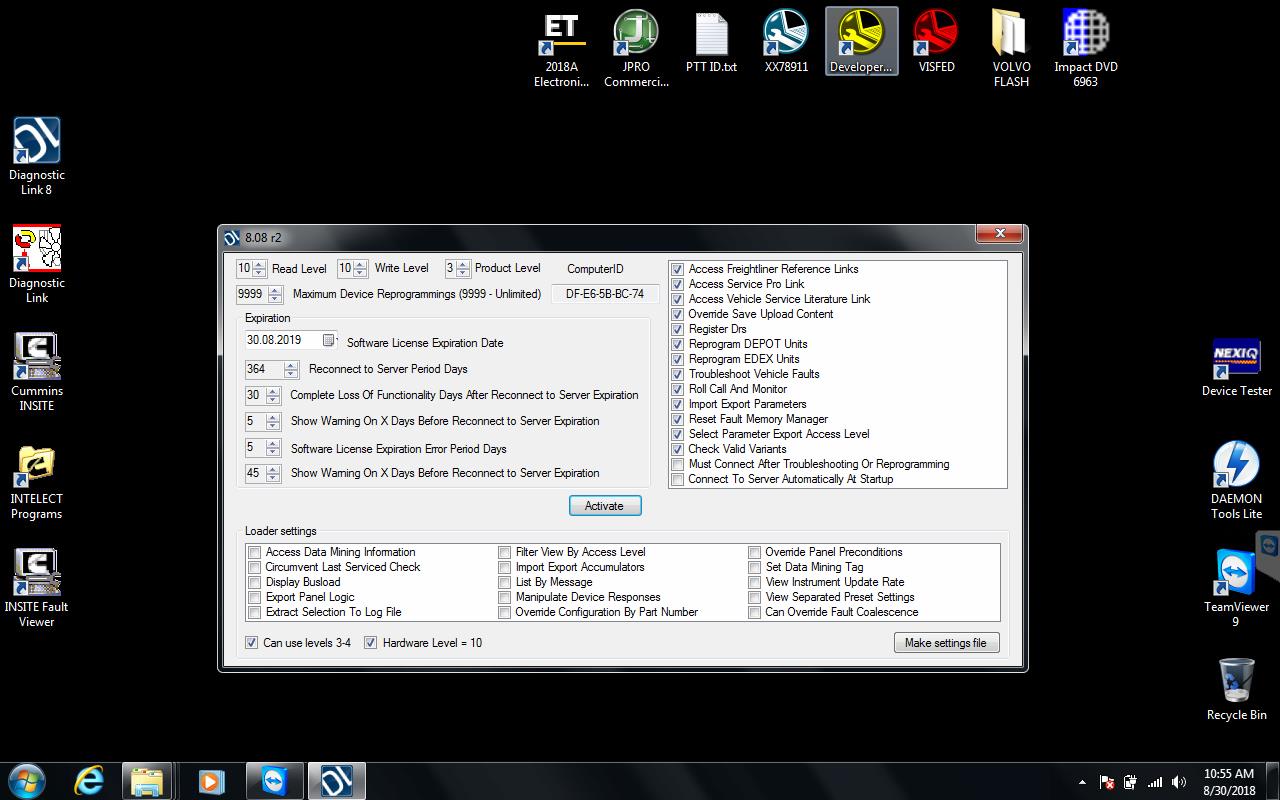Launch the JPRO Commercial desktop icon

pyautogui.click(x=636, y=49)
